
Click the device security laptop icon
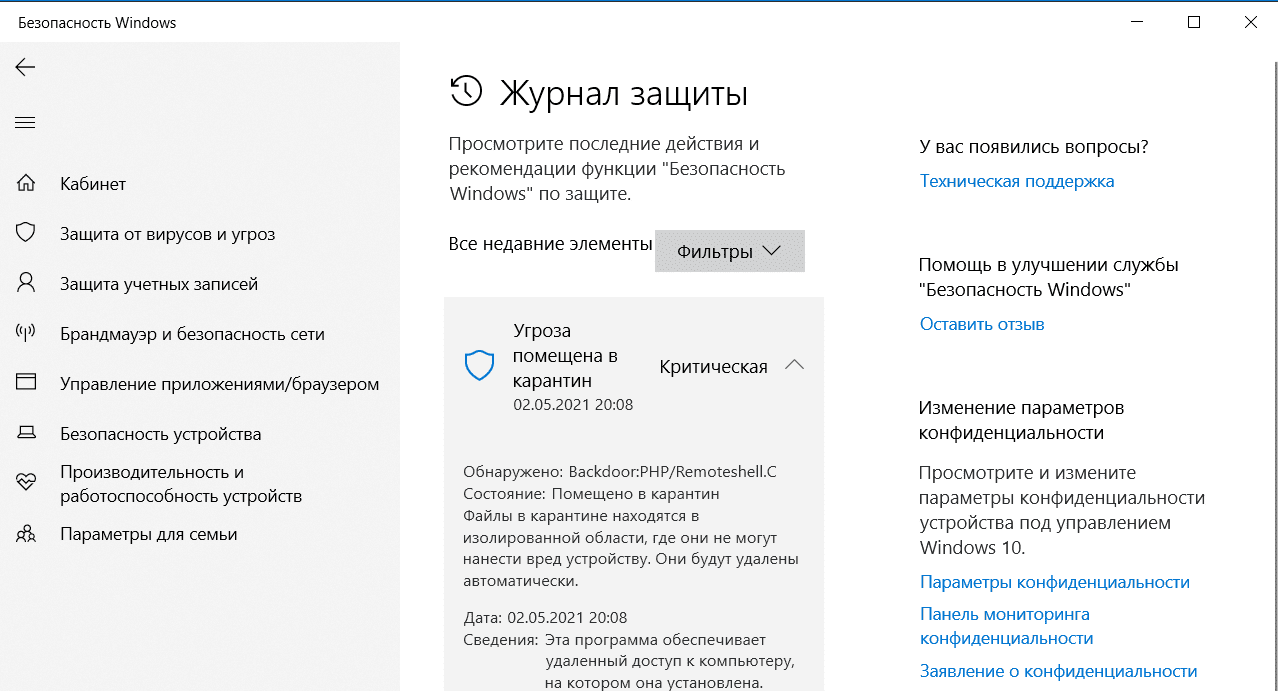pyautogui.click(x=26, y=434)
